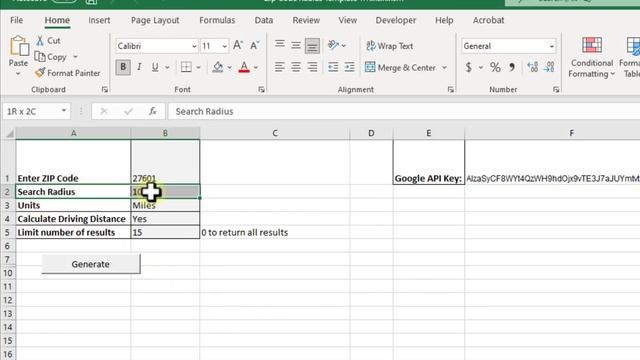Click the Generate button

pos(91,264)
